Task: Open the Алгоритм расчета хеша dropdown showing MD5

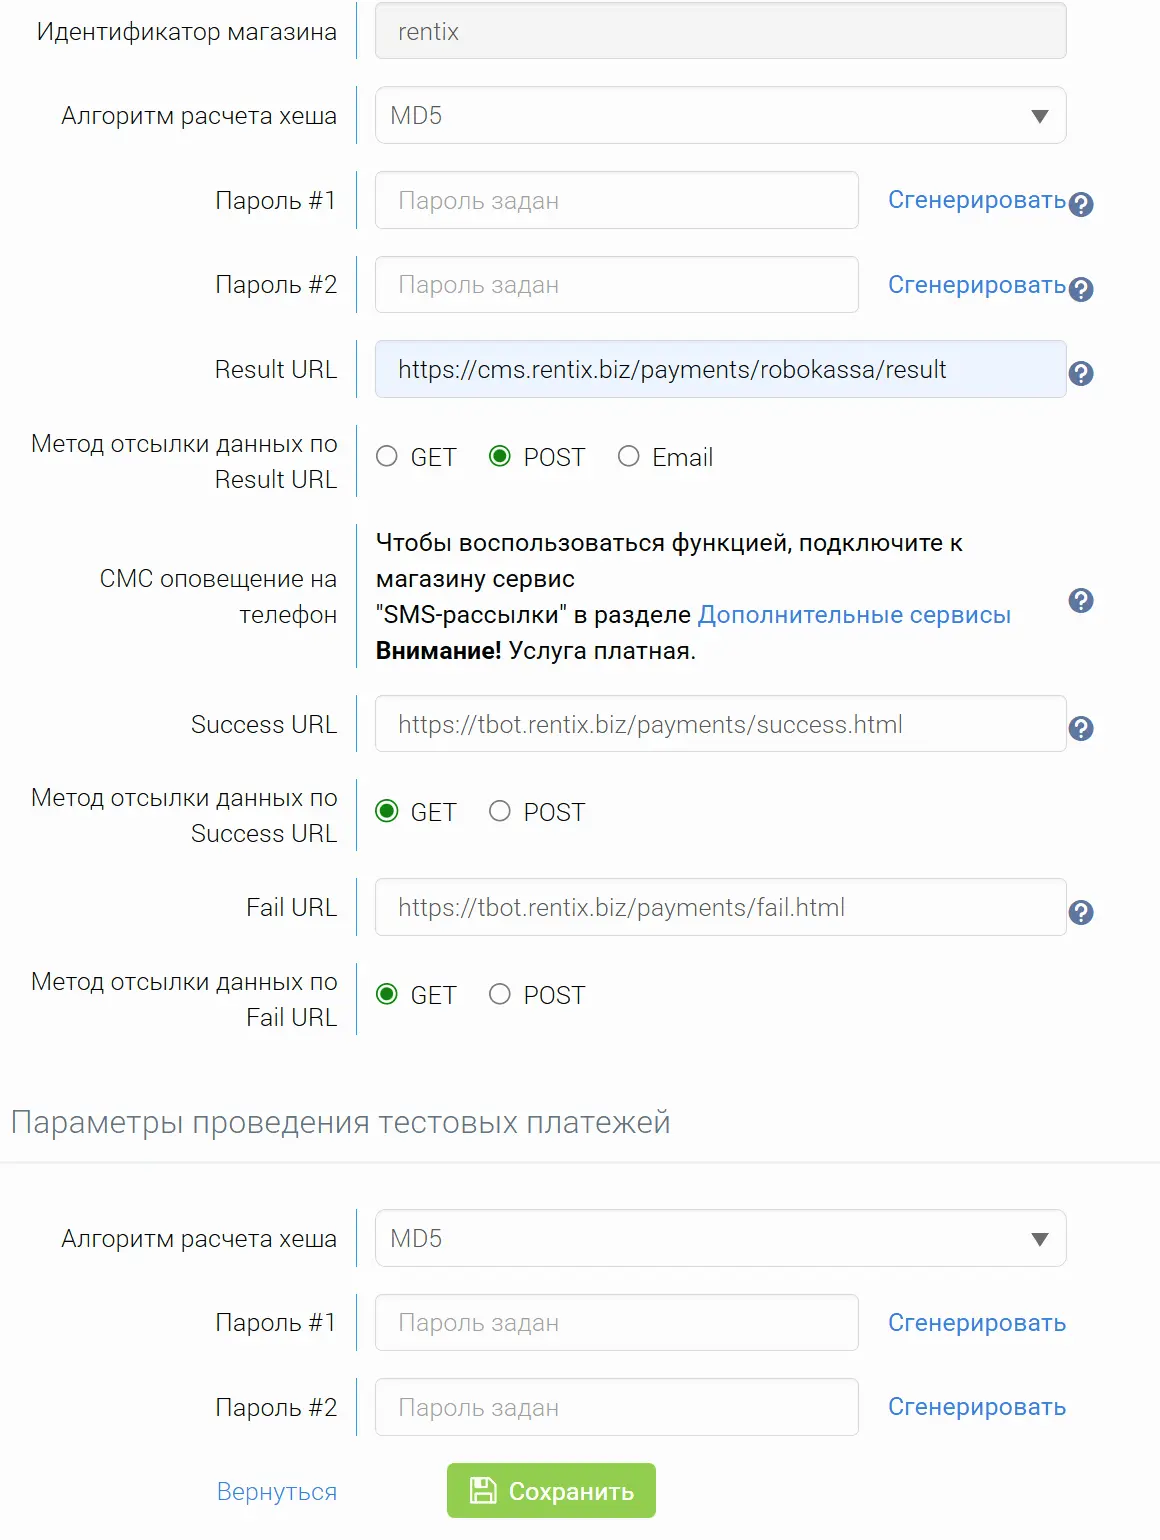Action: tap(720, 115)
